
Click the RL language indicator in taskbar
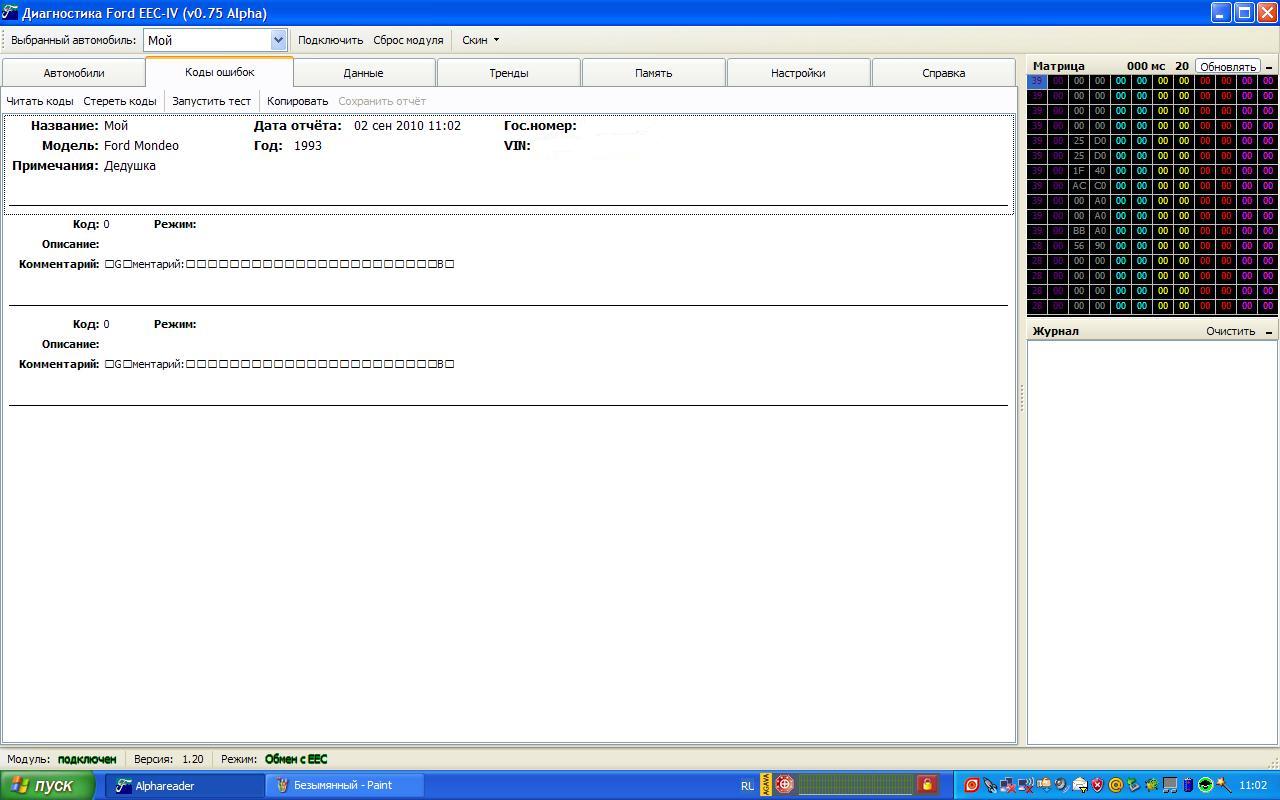click(x=747, y=786)
